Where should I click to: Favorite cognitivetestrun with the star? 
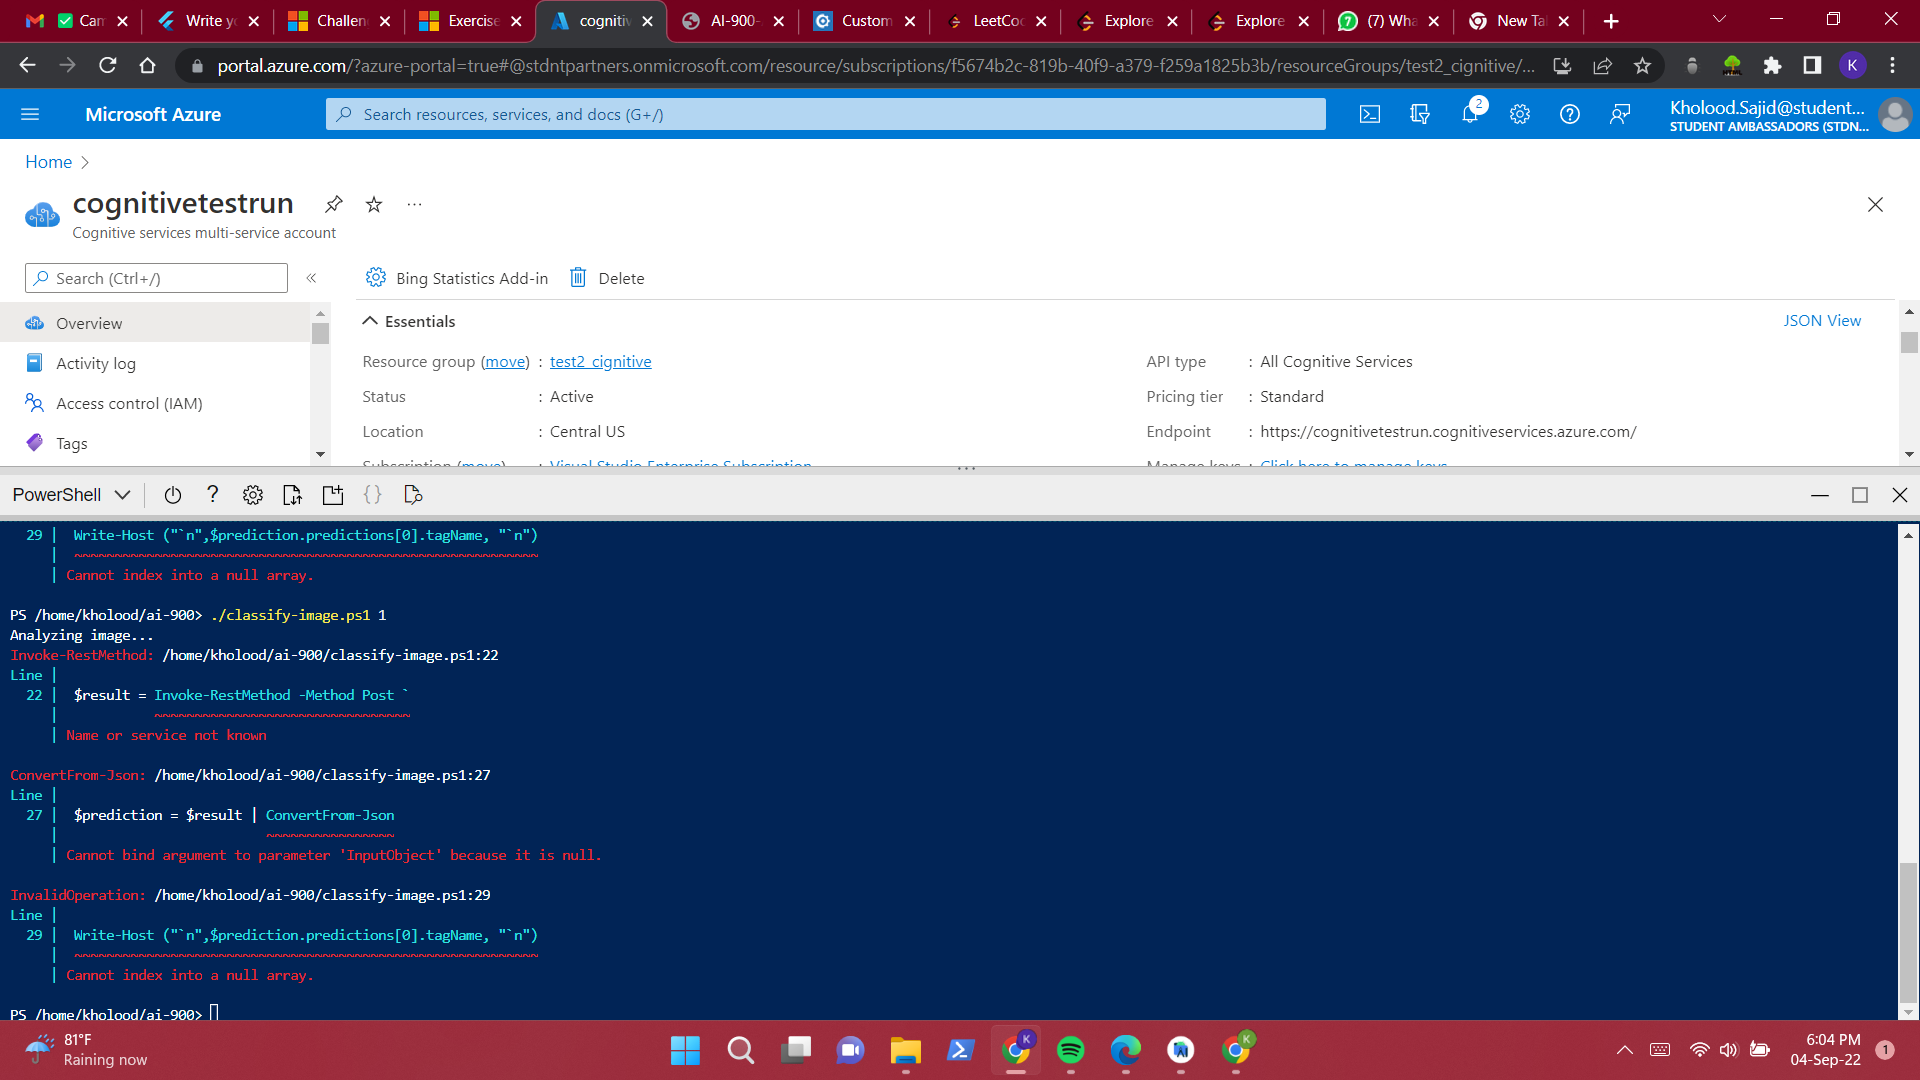point(373,204)
